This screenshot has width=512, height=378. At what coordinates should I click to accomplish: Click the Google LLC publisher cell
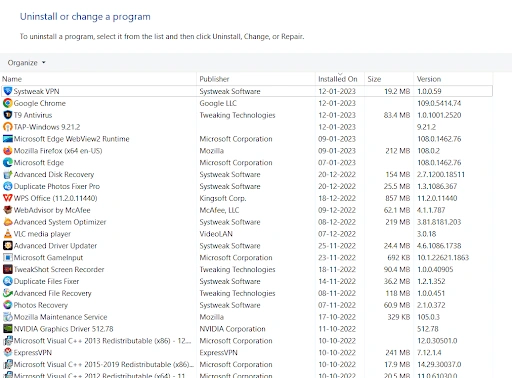click(x=218, y=103)
